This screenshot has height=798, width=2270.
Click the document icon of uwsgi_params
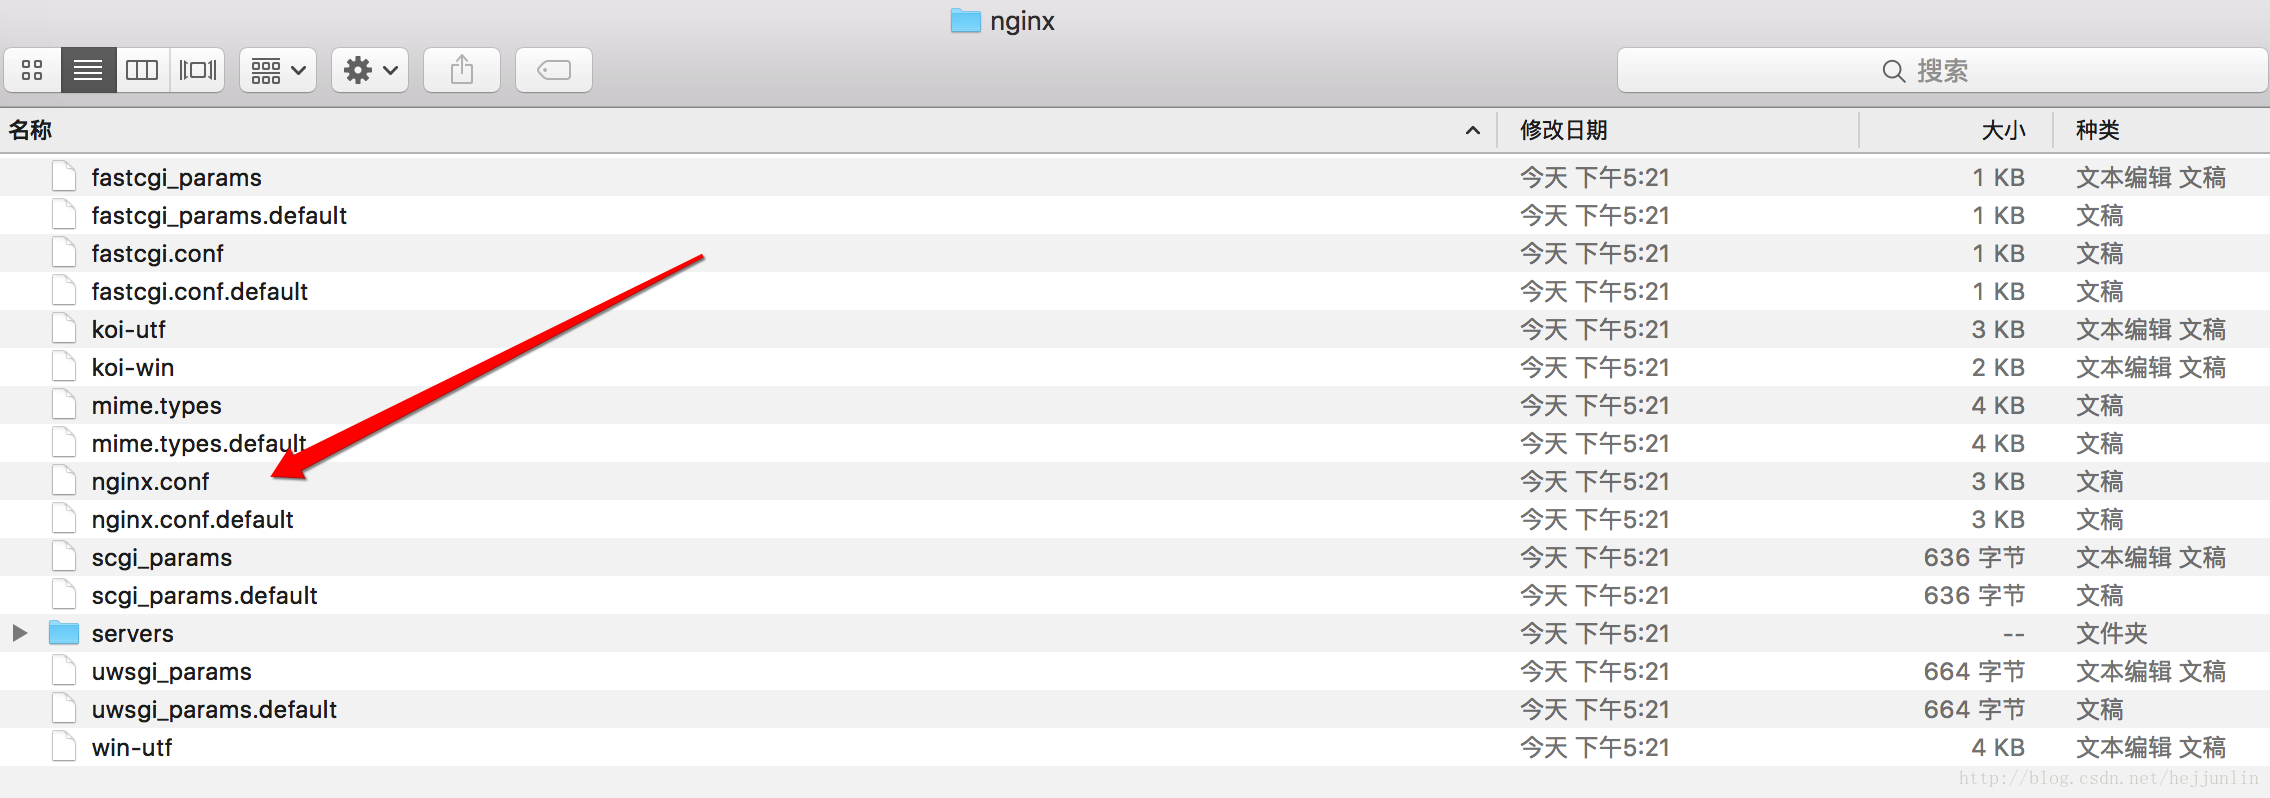tap(64, 671)
